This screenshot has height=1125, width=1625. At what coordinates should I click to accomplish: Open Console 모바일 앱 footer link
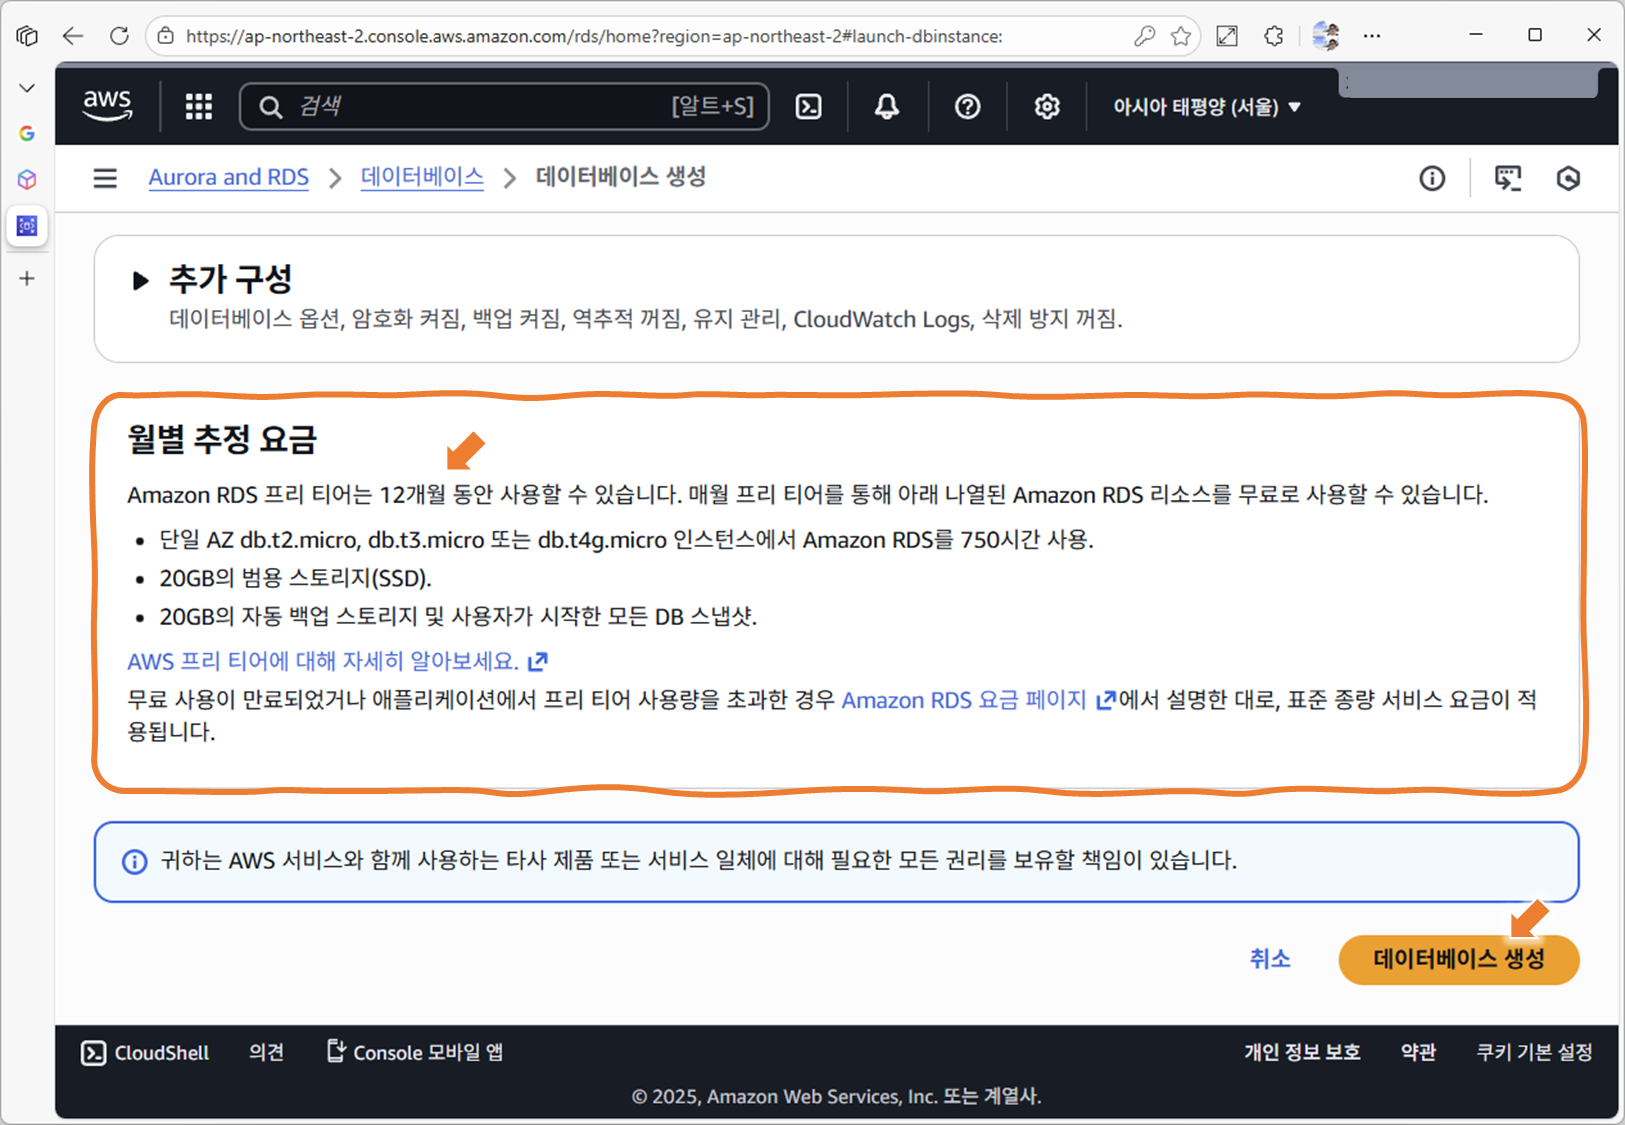(x=415, y=1052)
